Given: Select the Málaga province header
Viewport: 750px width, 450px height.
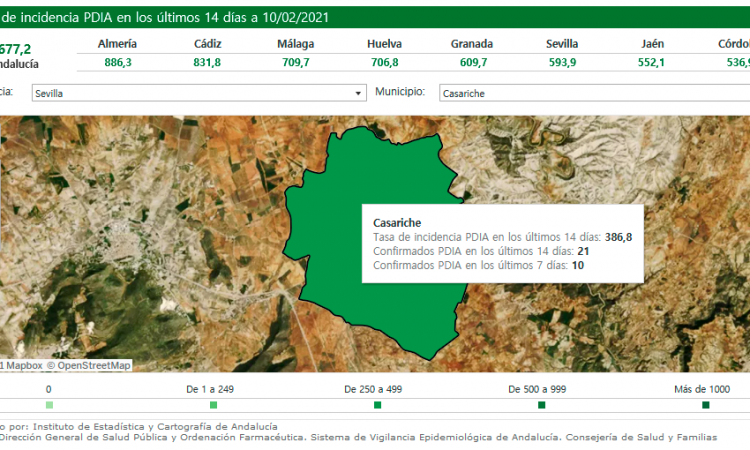Looking at the screenshot, I should tap(295, 44).
